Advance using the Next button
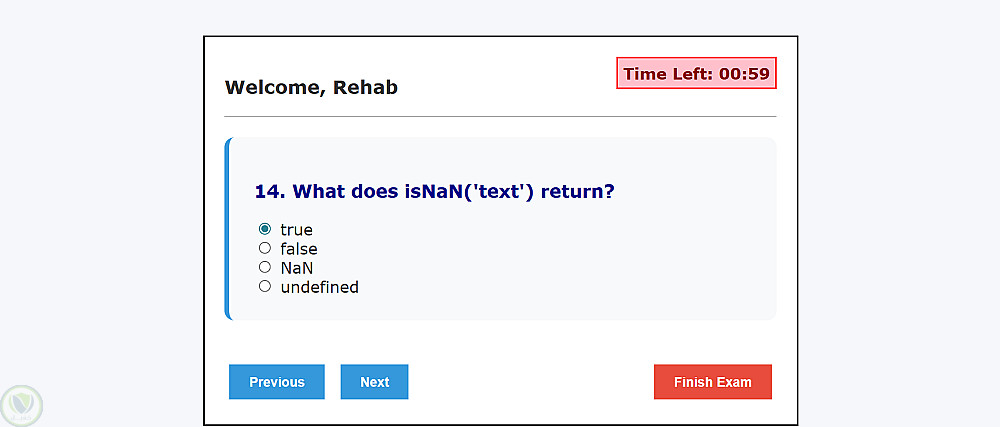 click(374, 382)
